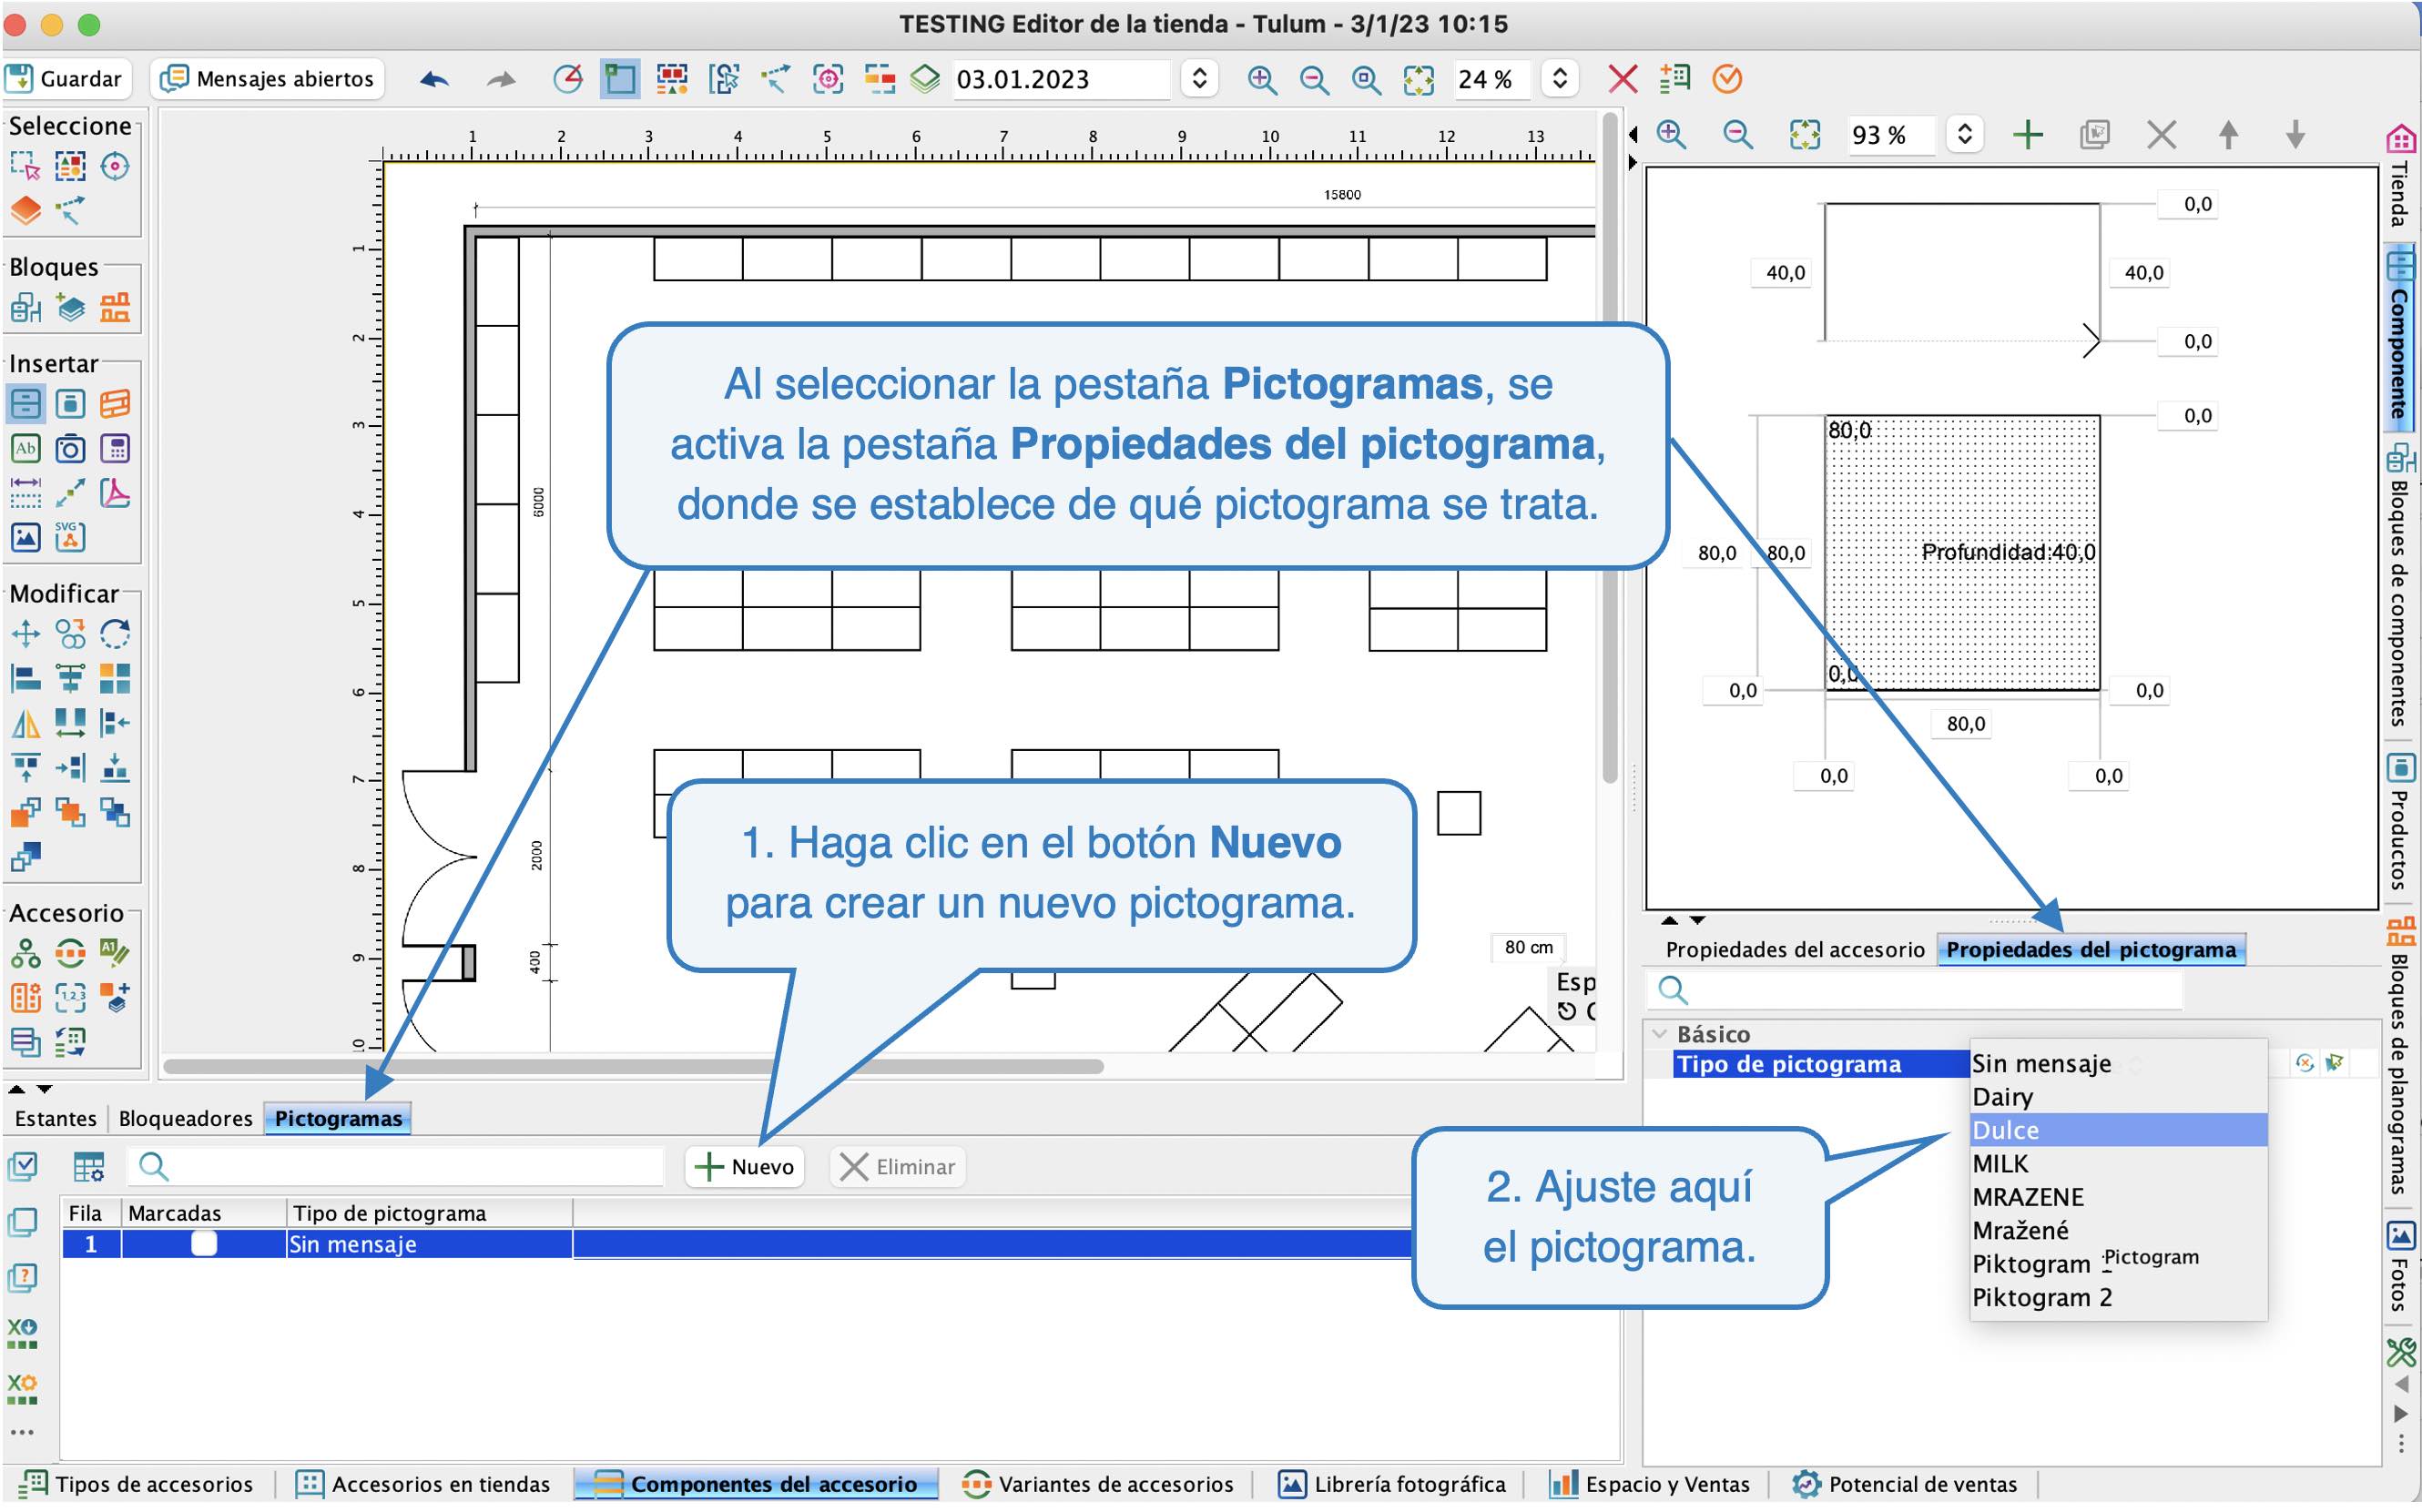
Task: Click the Nuevo button
Action: point(744,1167)
